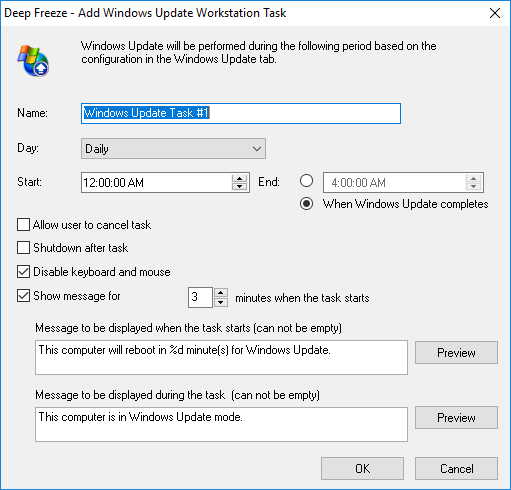Preview the Windows Update mode message
This screenshot has width=511, height=490.
pyautogui.click(x=456, y=417)
